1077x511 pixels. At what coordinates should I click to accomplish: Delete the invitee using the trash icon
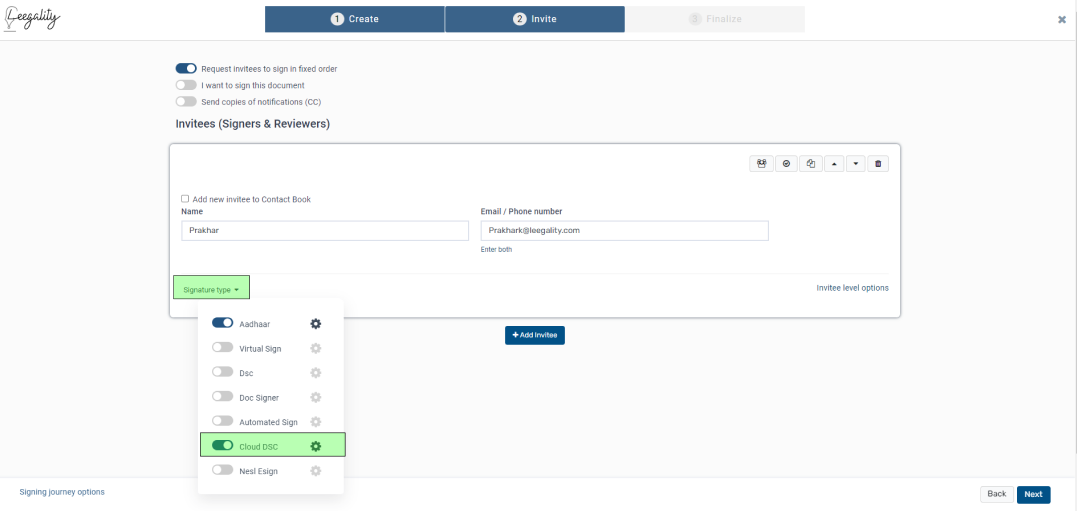pos(878,163)
